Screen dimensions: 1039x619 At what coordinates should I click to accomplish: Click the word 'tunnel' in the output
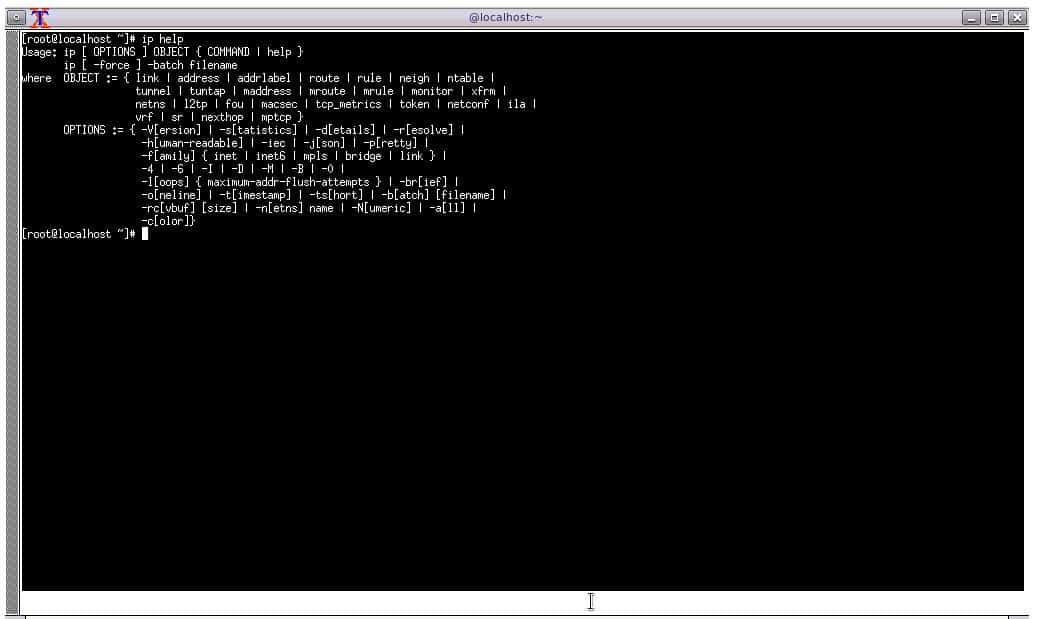tap(153, 91)
